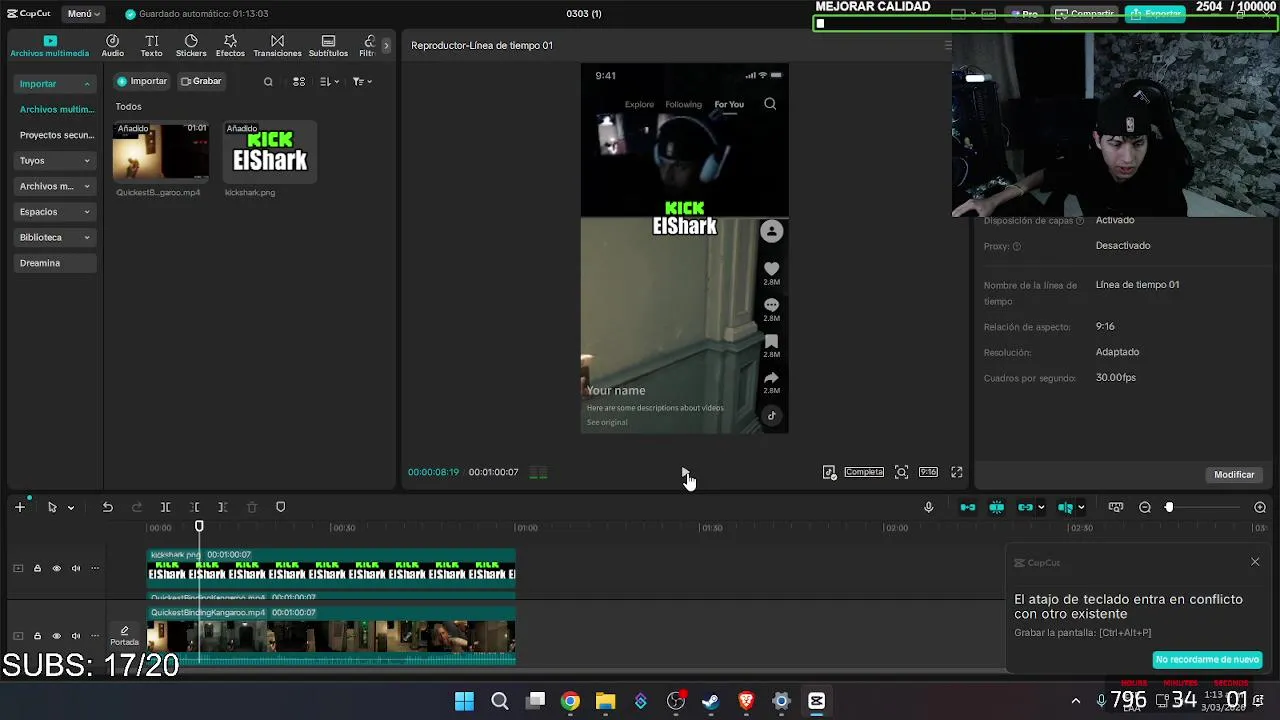Mute the QuickestBindingKangaroo video track
Viewport: 1280px width, 720px height.
[75, 636]
